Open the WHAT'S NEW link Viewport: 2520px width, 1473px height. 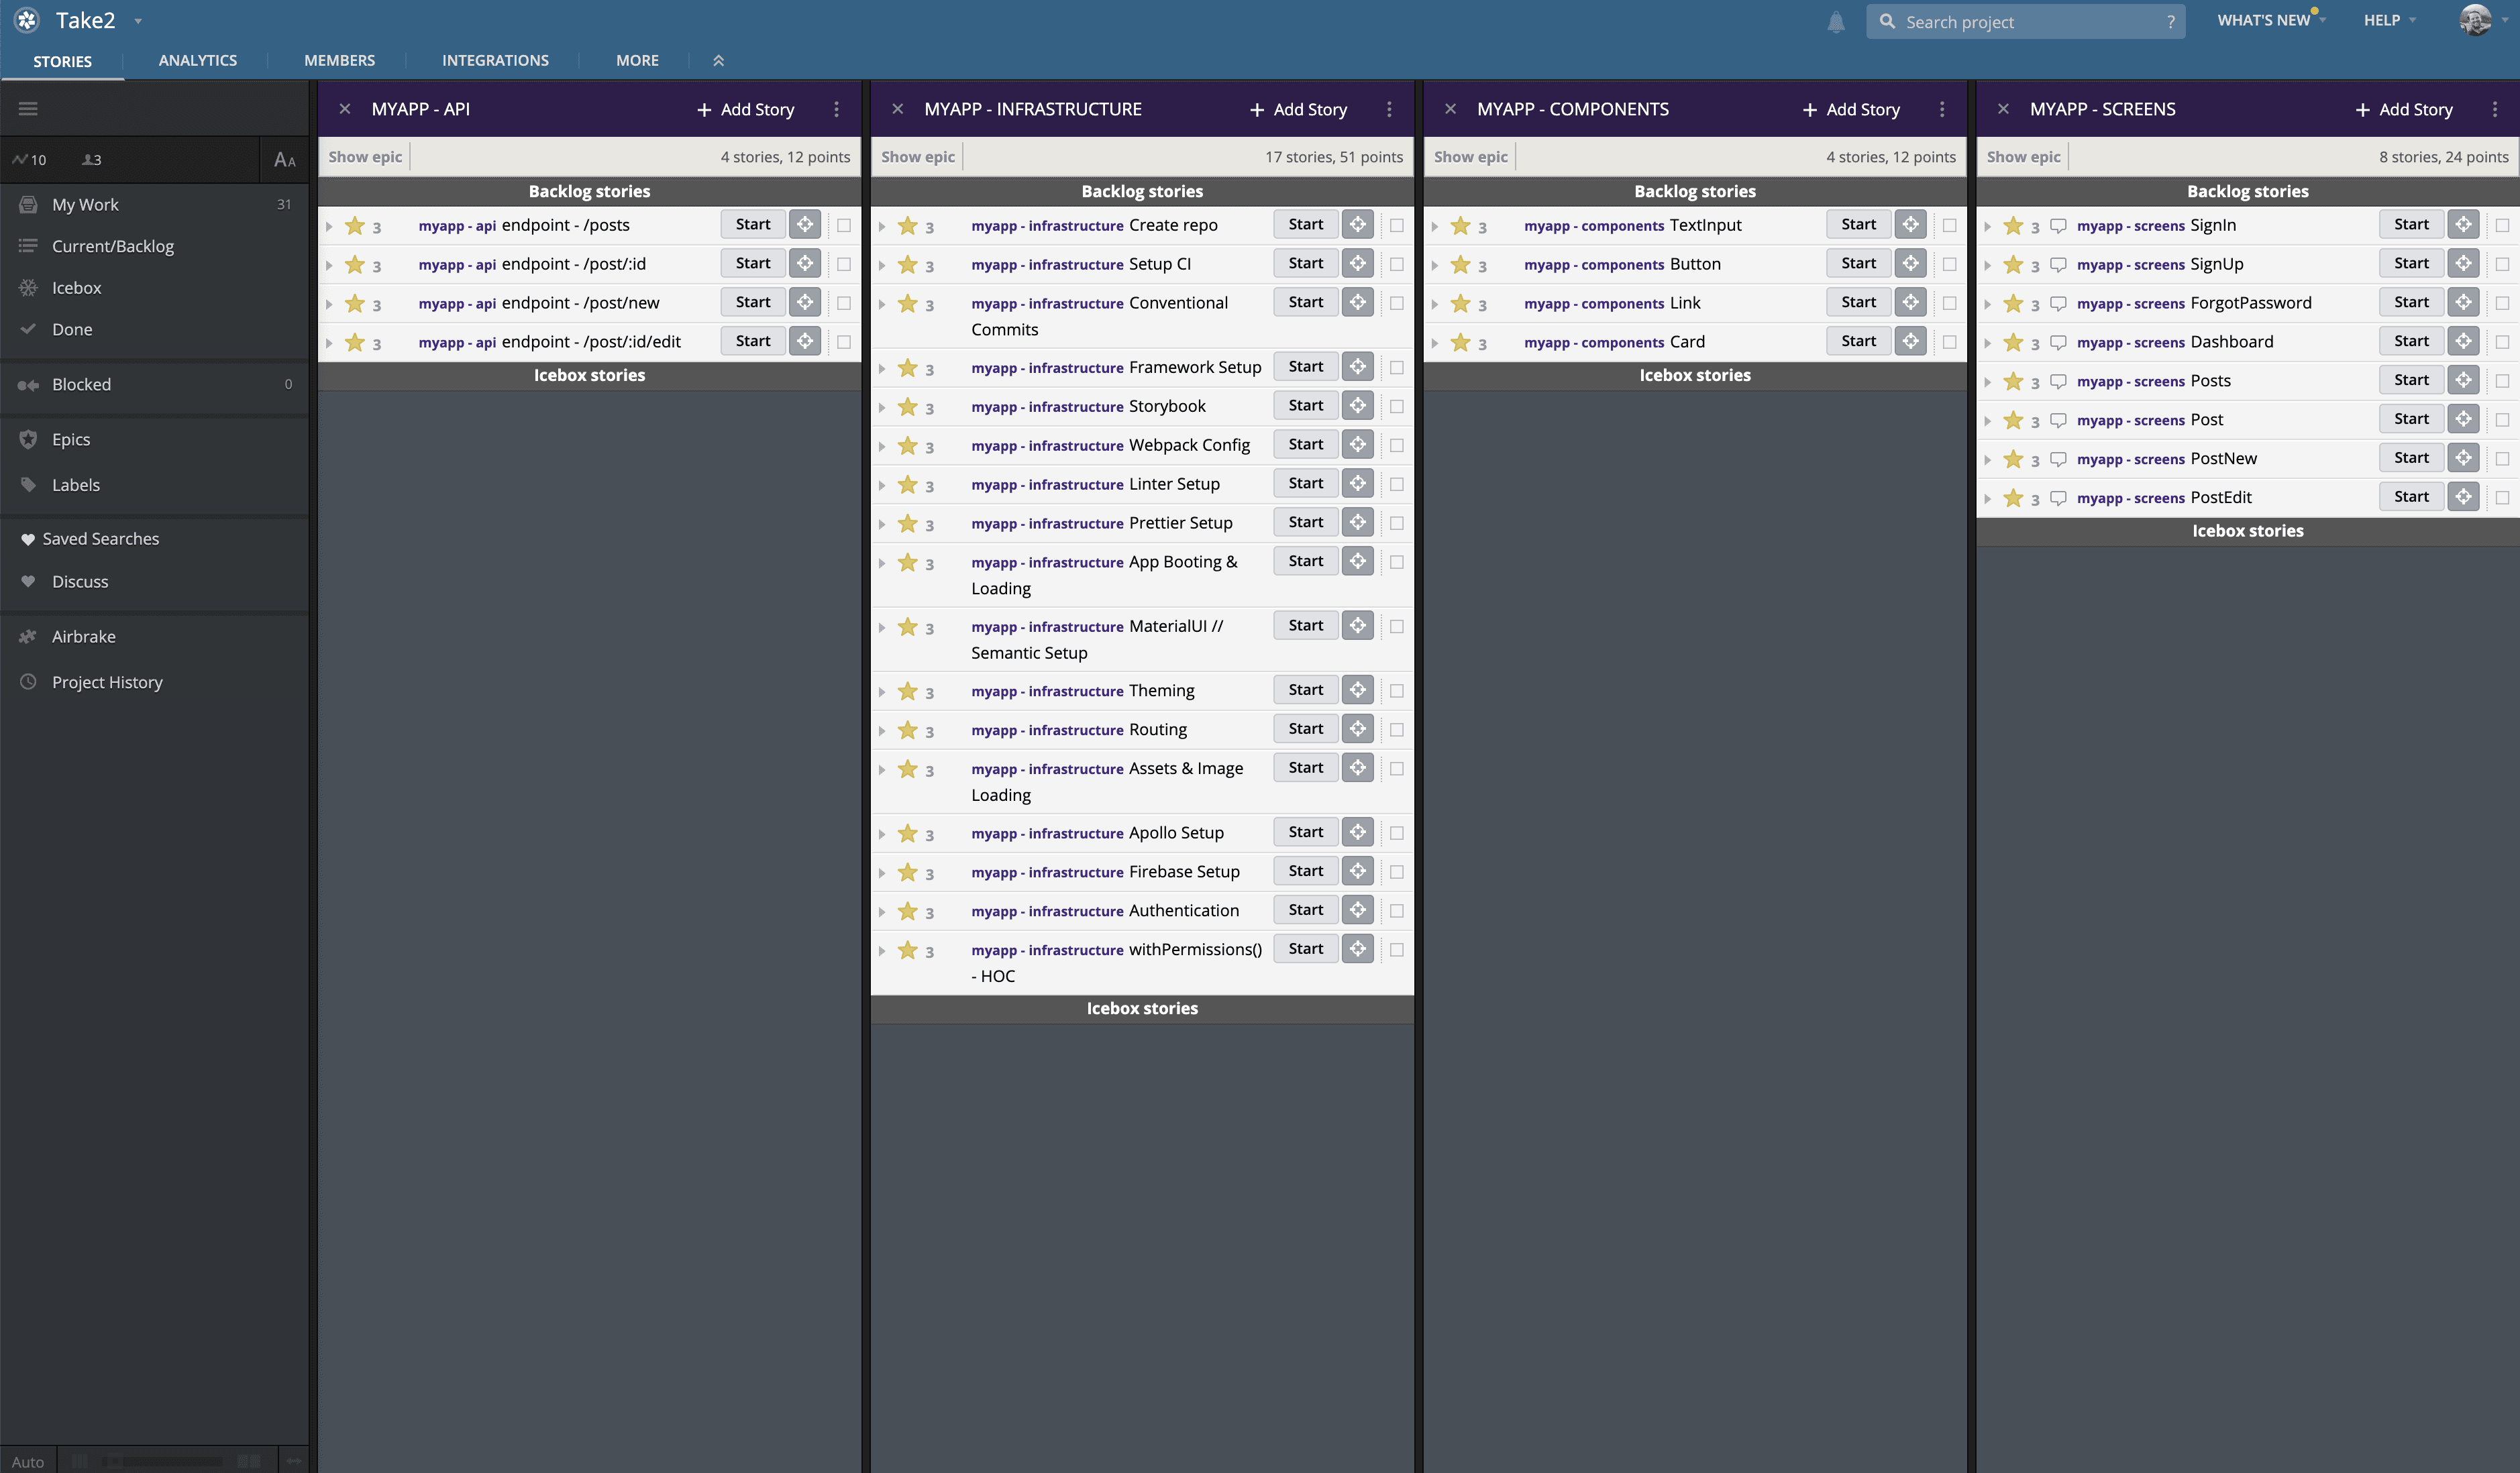tap(2264, 20)
